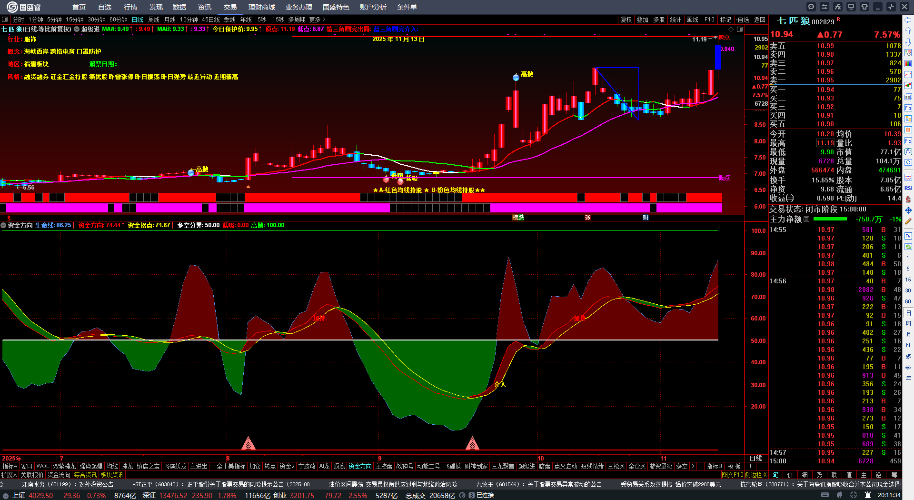
Task: Switch chart to 5分钟 period
Action: [x=55, y=19]
